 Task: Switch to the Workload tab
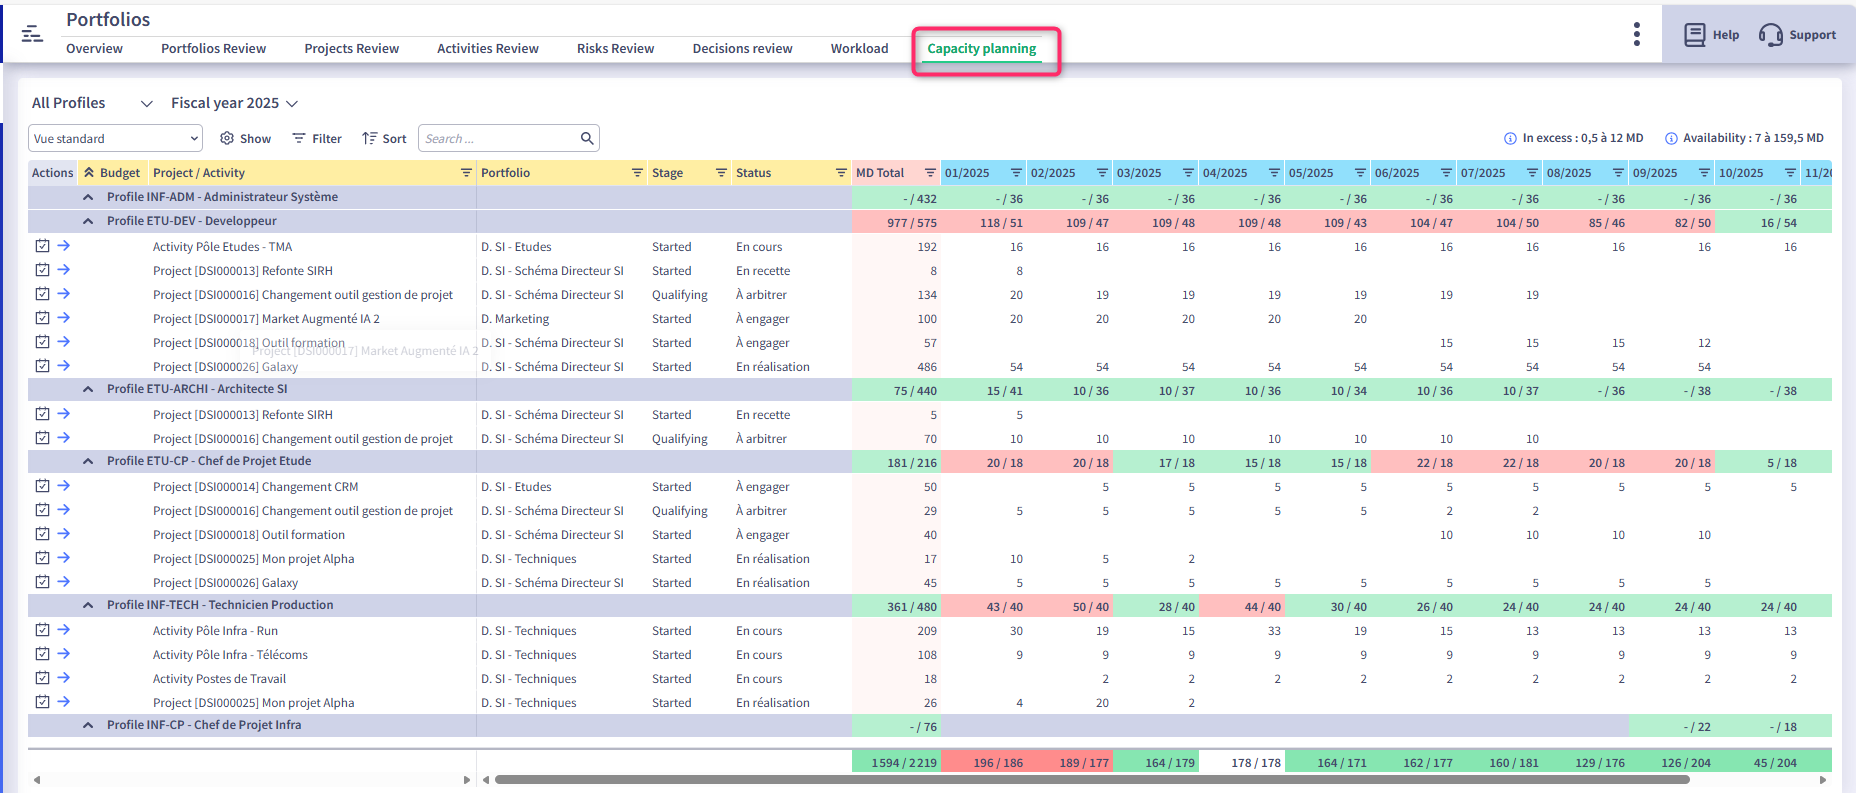click(x=859, y=49)
